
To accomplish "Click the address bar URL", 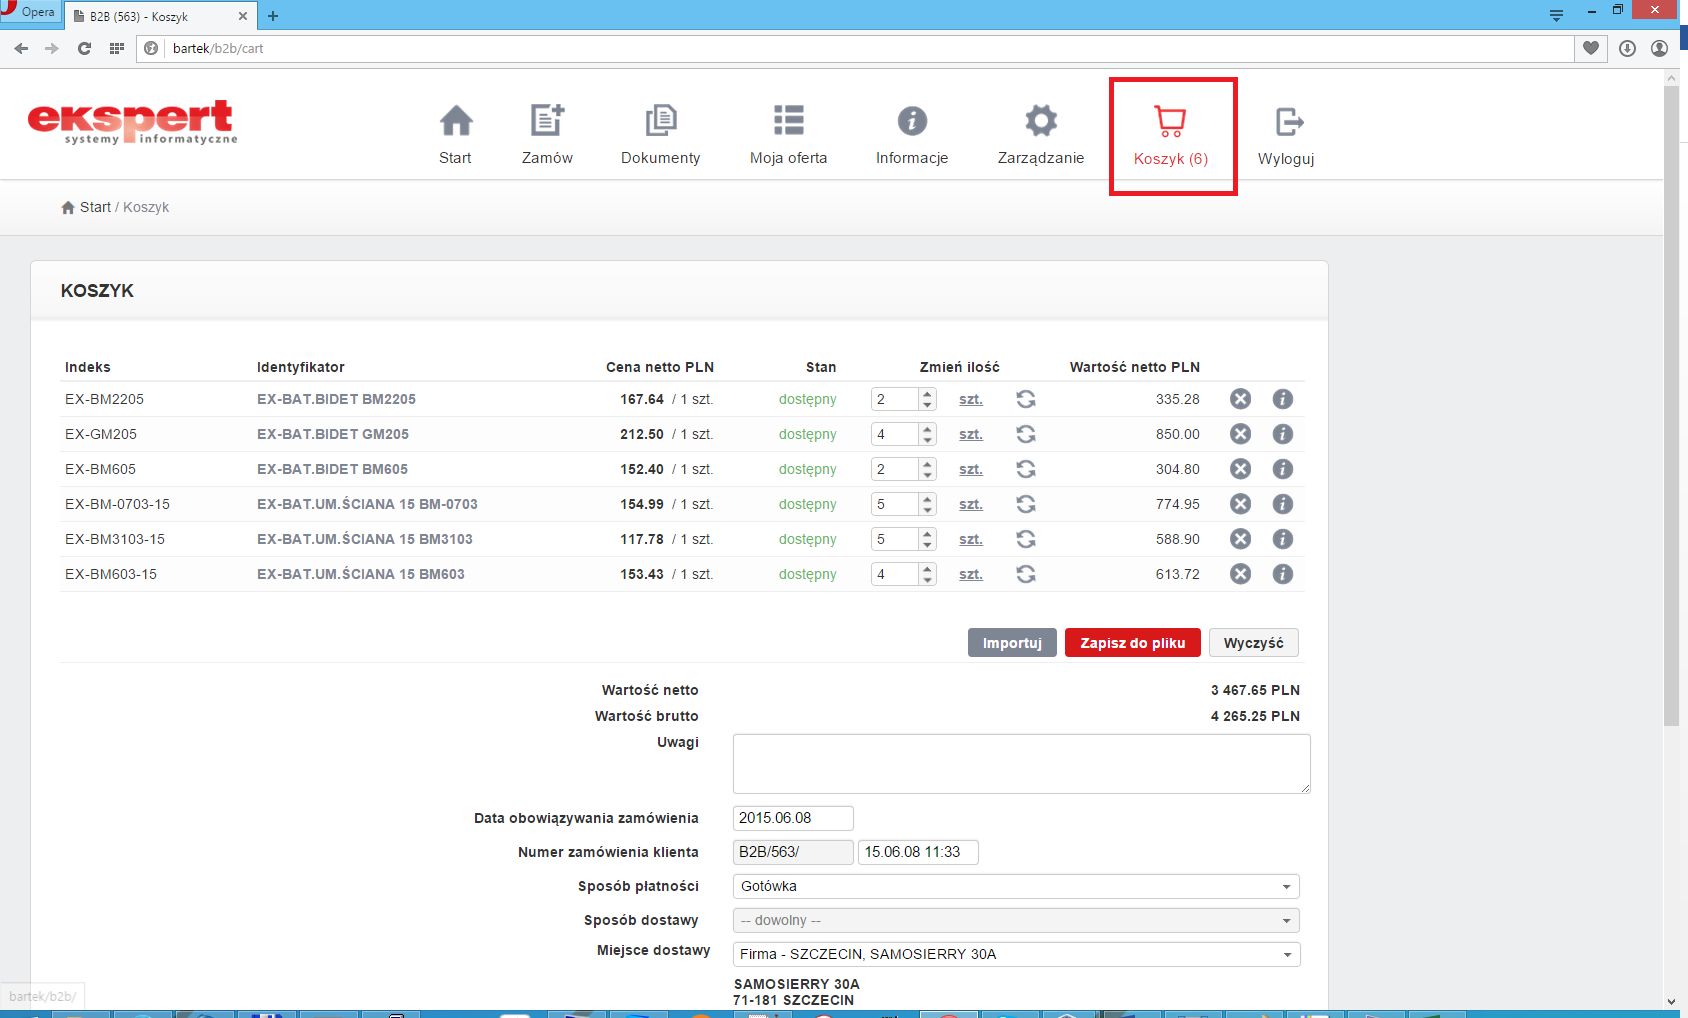I will point(218,48).
